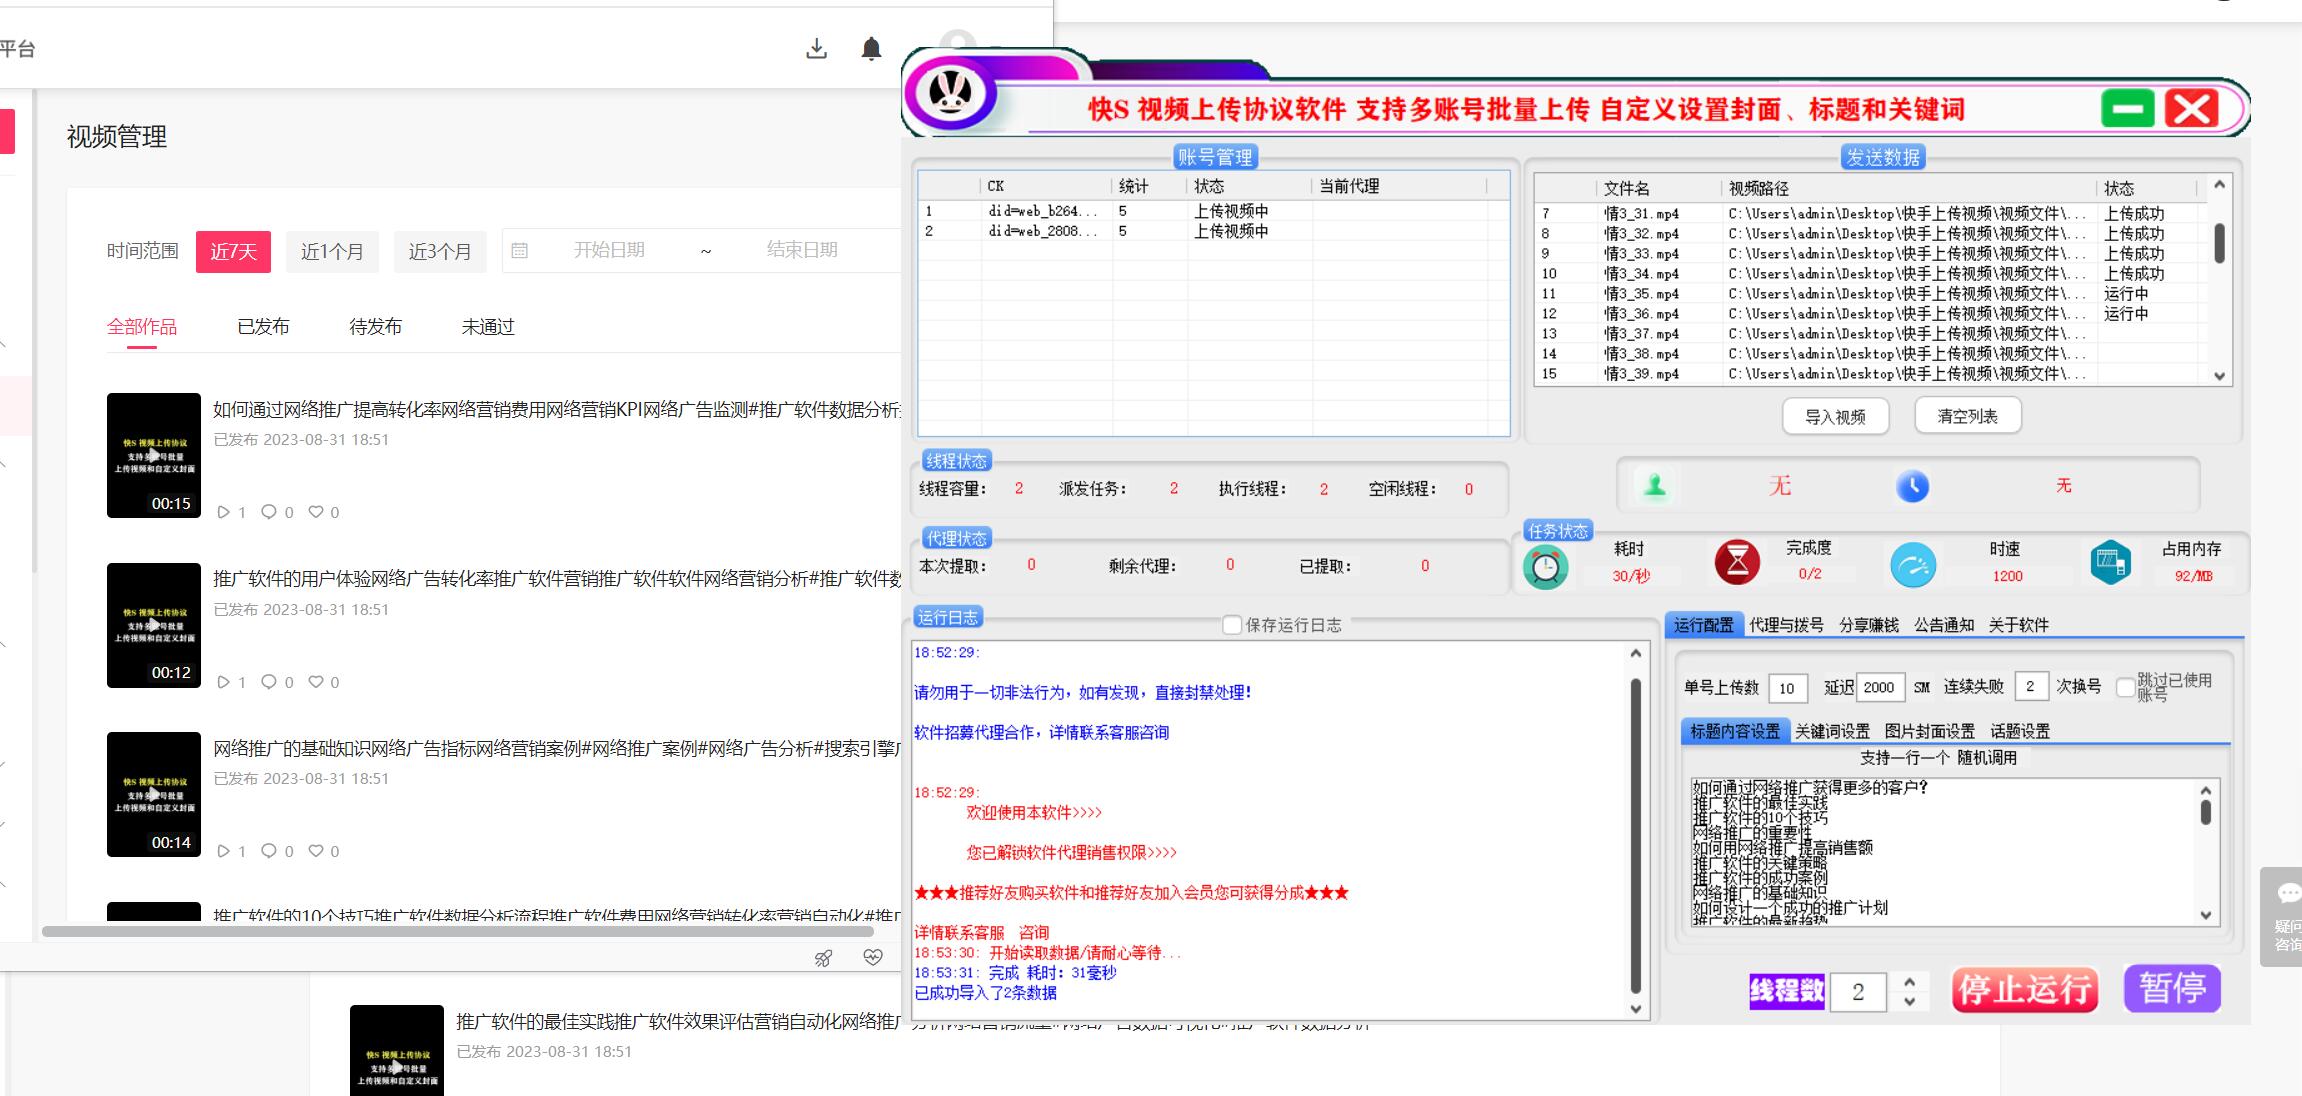This screenshot has width=2302, height=1096.
Task: Enable the save run log checkbox
Action: coord(1232,625)
